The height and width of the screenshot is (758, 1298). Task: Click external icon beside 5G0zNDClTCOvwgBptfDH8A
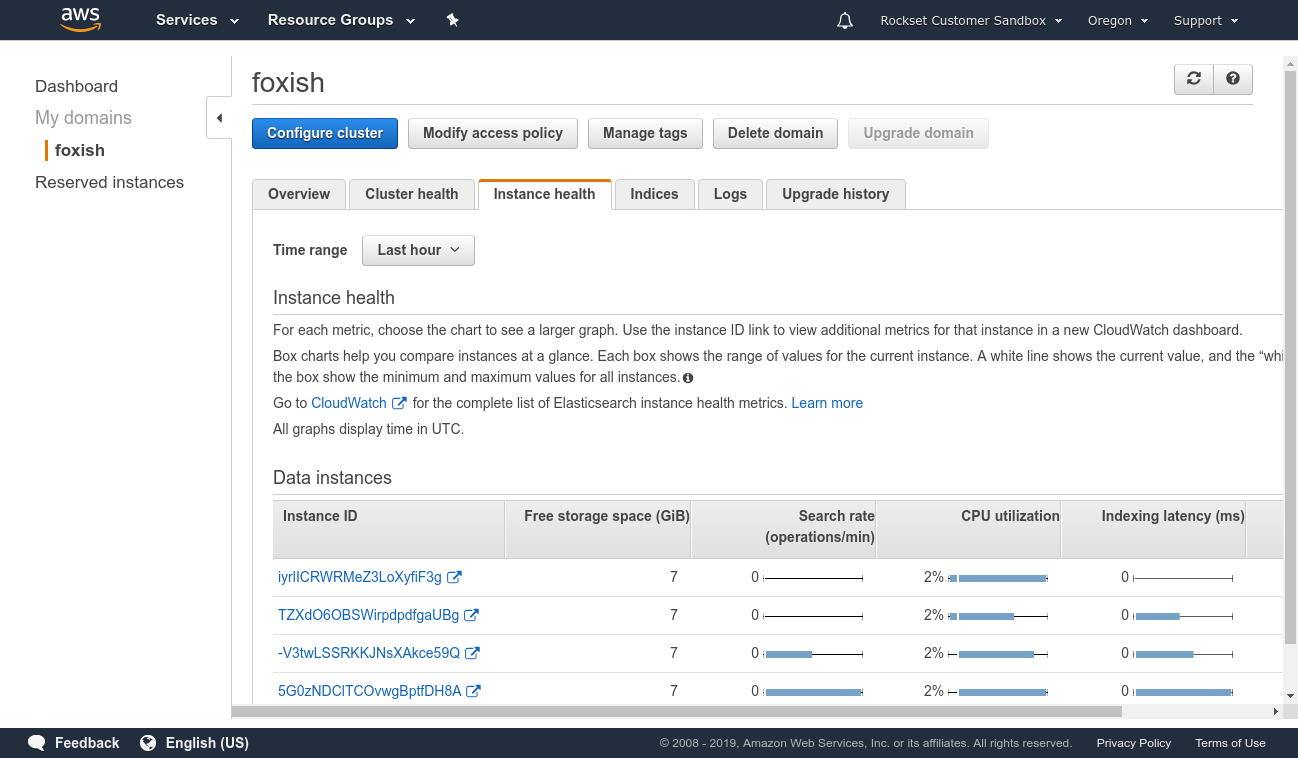click(474, 691)
